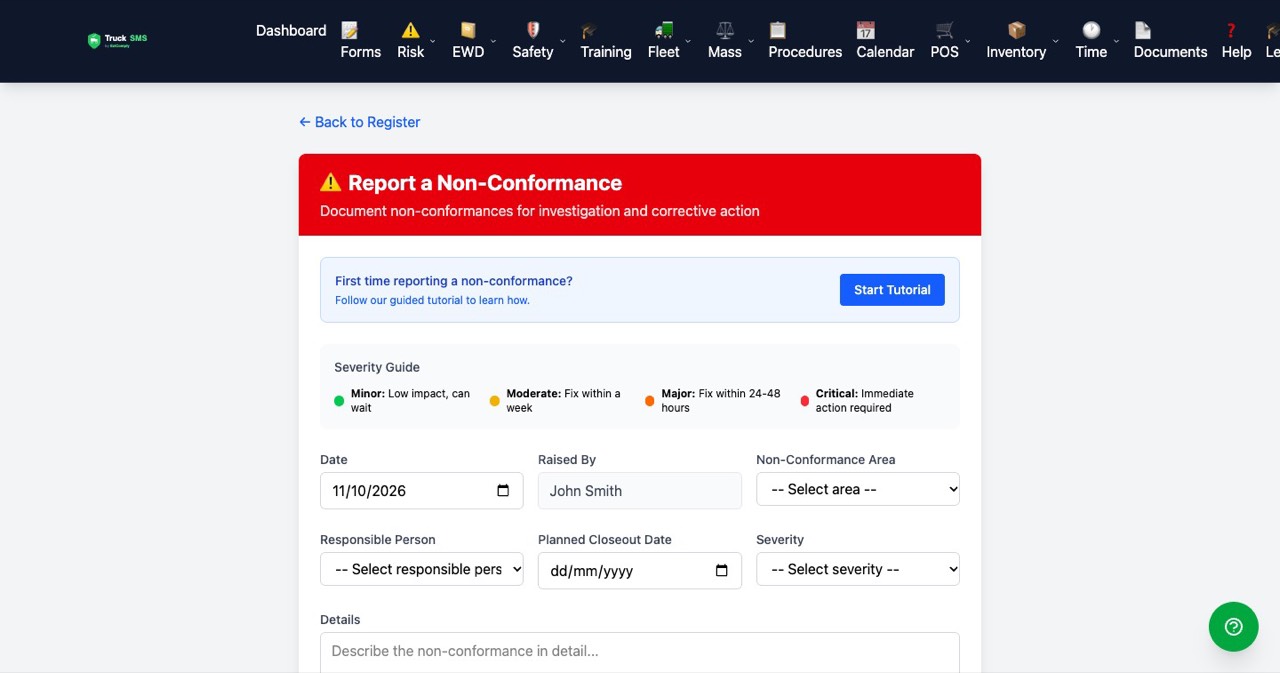Expand the Fleet menu chevron
This screenshot has height=673, width=1280.
688,42
